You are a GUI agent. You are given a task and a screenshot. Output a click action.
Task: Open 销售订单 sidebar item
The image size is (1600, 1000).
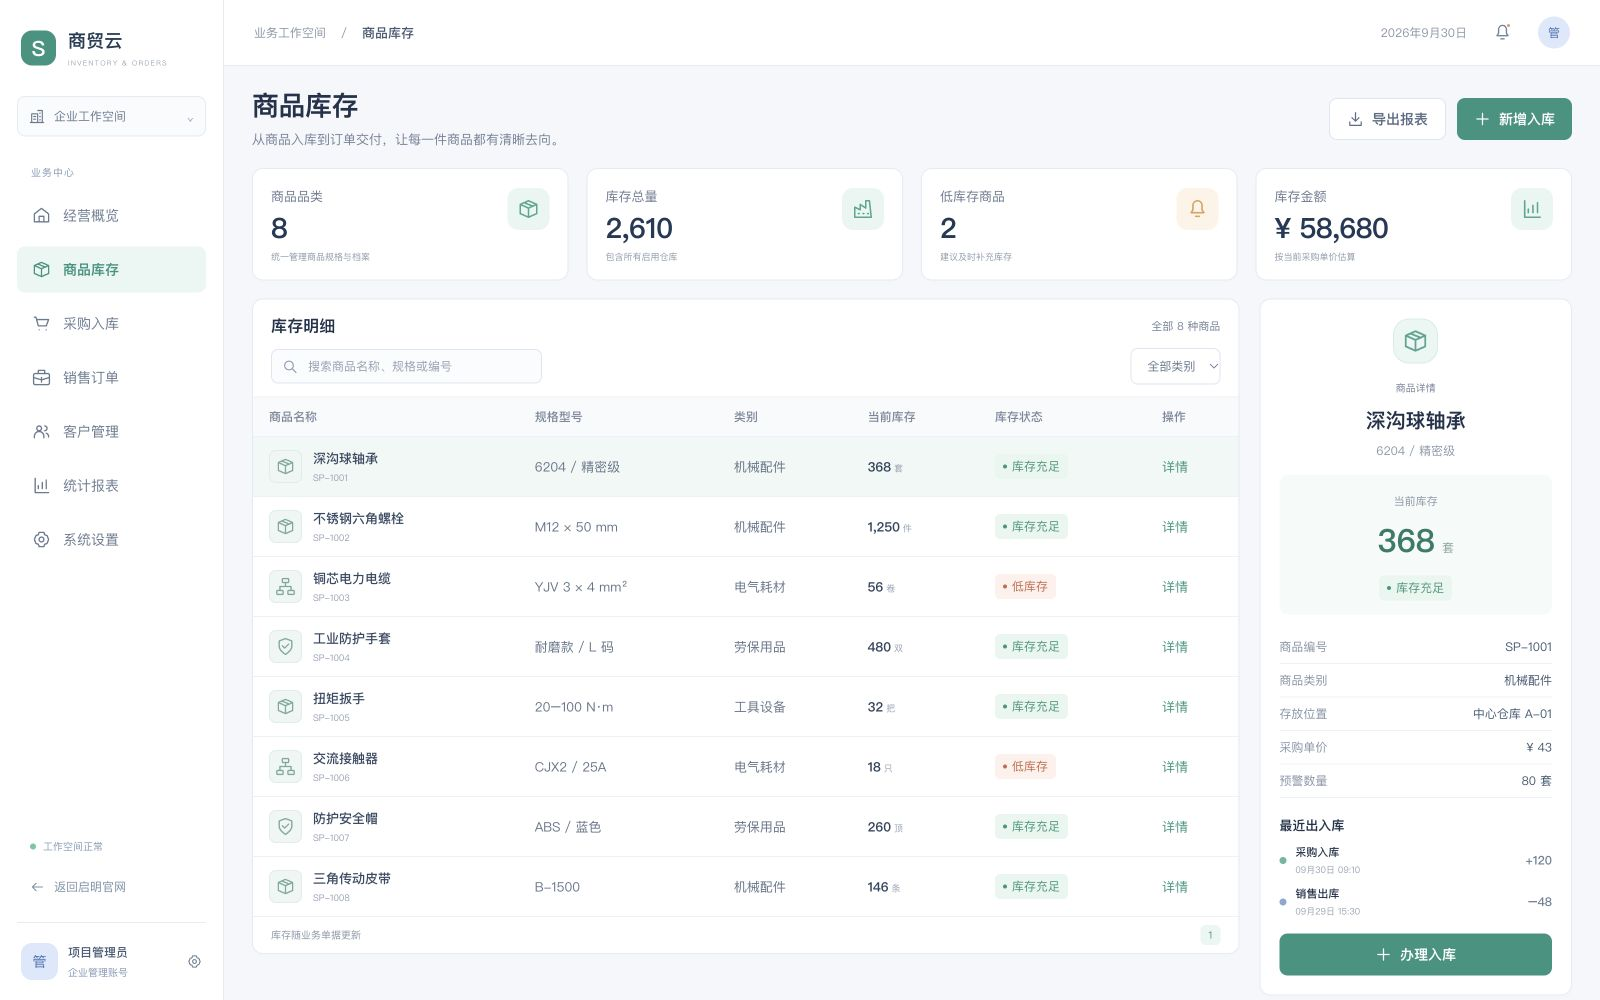[x=111, y=377]
